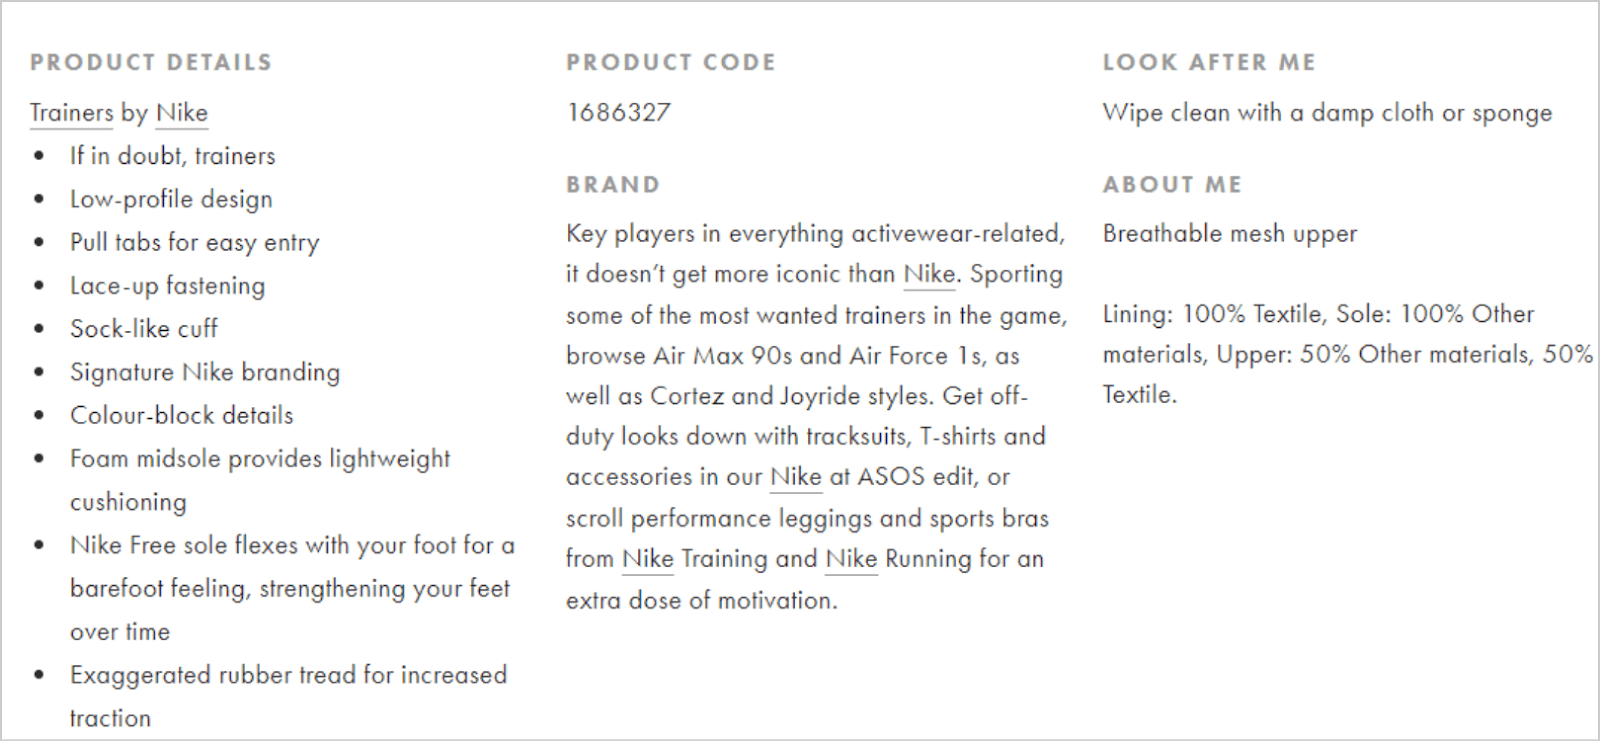Screen dimensions: 1600x742
Task: Open the Nike at ASOS edit link
Action: pos(796,477)
